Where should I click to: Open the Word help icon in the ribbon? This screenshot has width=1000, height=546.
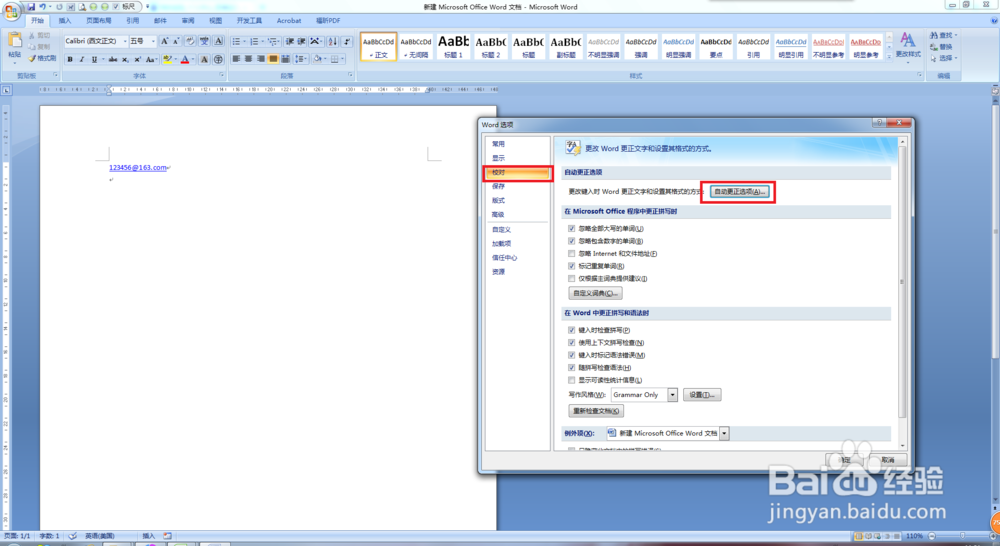994,20
